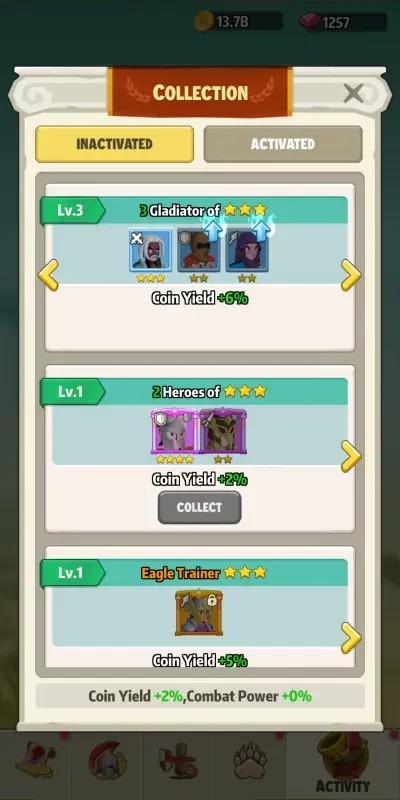
Task: Select the brown hooded gladiator portrait
Action: tap(198, 250)
